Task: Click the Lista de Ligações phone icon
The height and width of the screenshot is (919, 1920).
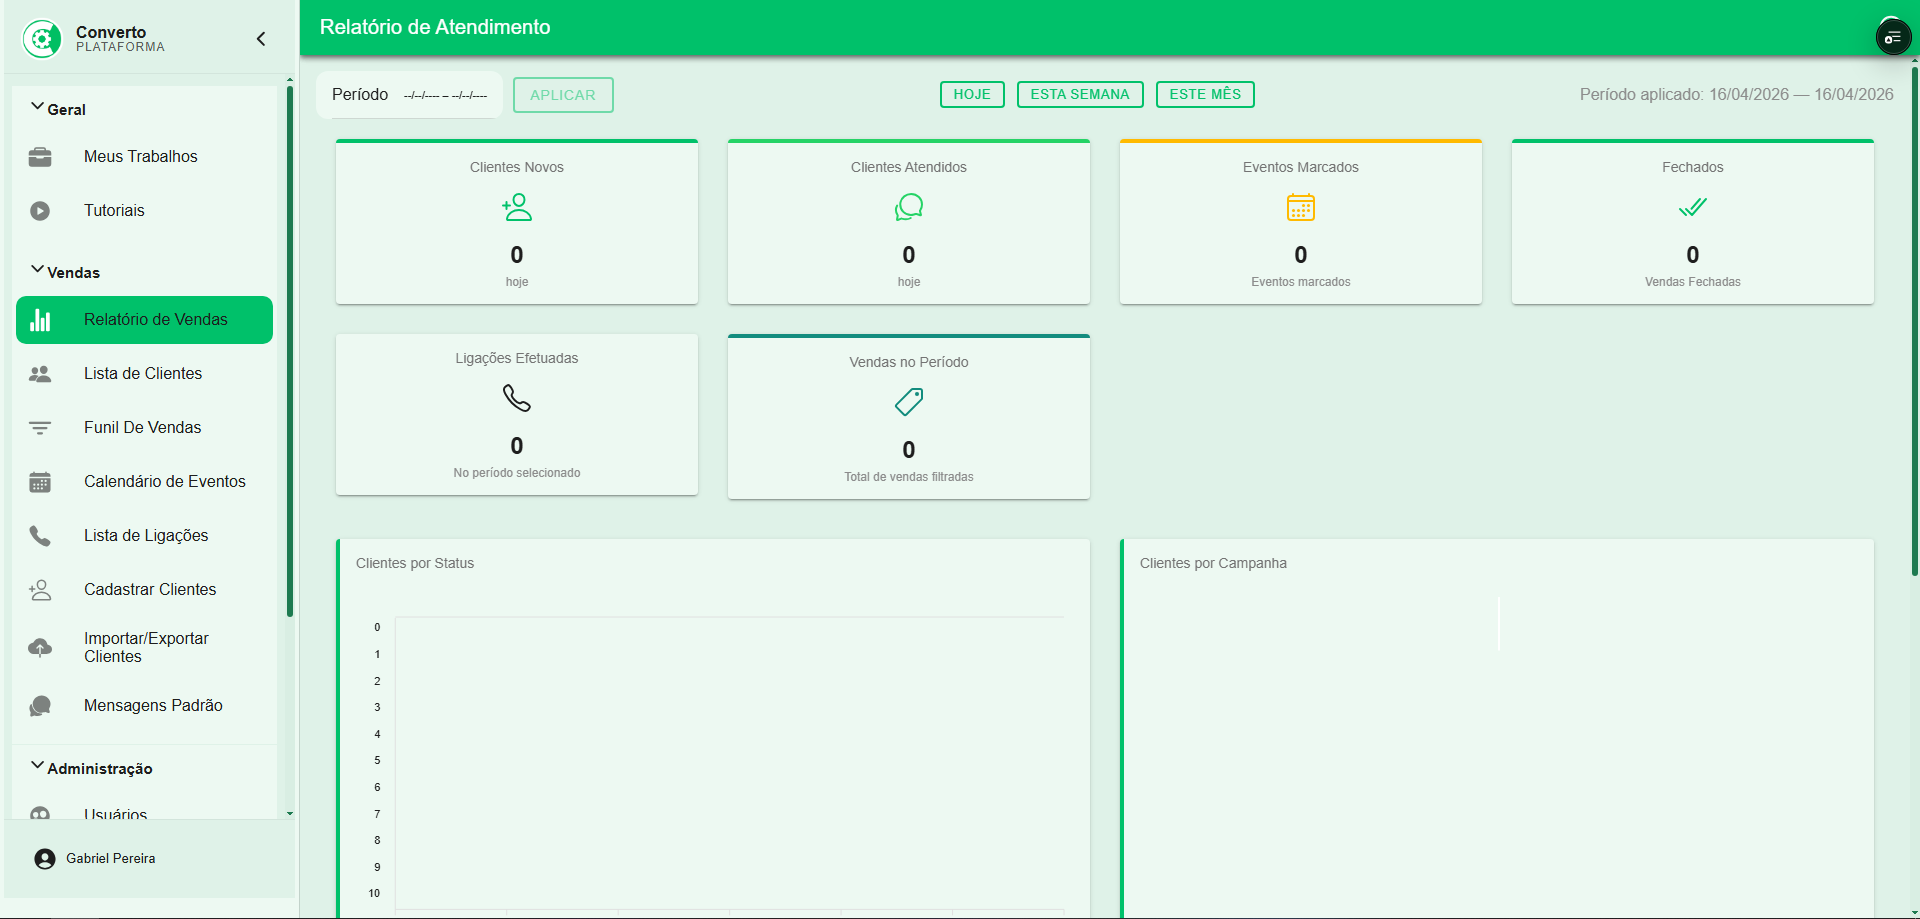Action: tap(40, 536)
